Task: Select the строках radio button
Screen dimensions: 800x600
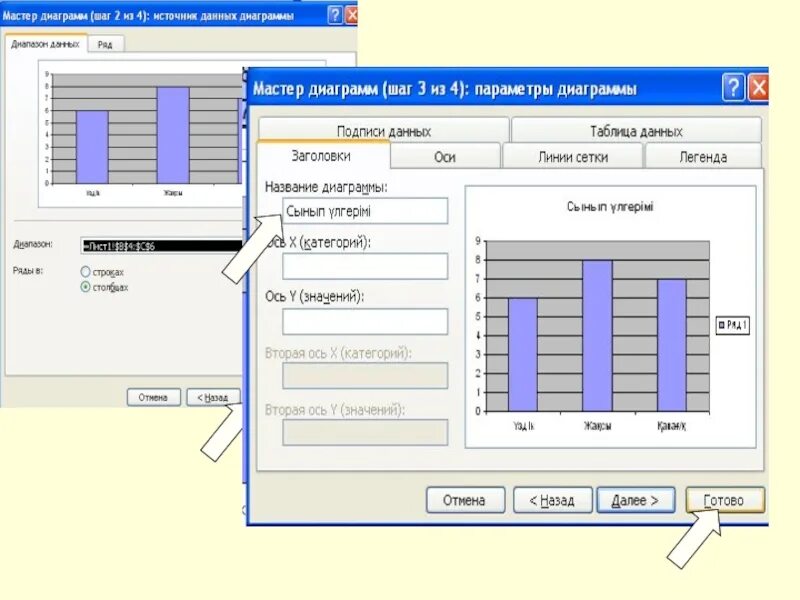Action: pos(85,271)
